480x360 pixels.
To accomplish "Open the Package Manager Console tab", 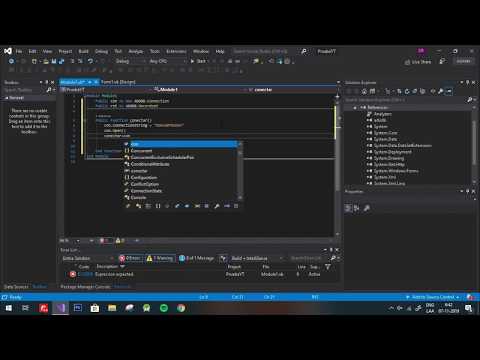I will tap(86, 287).
